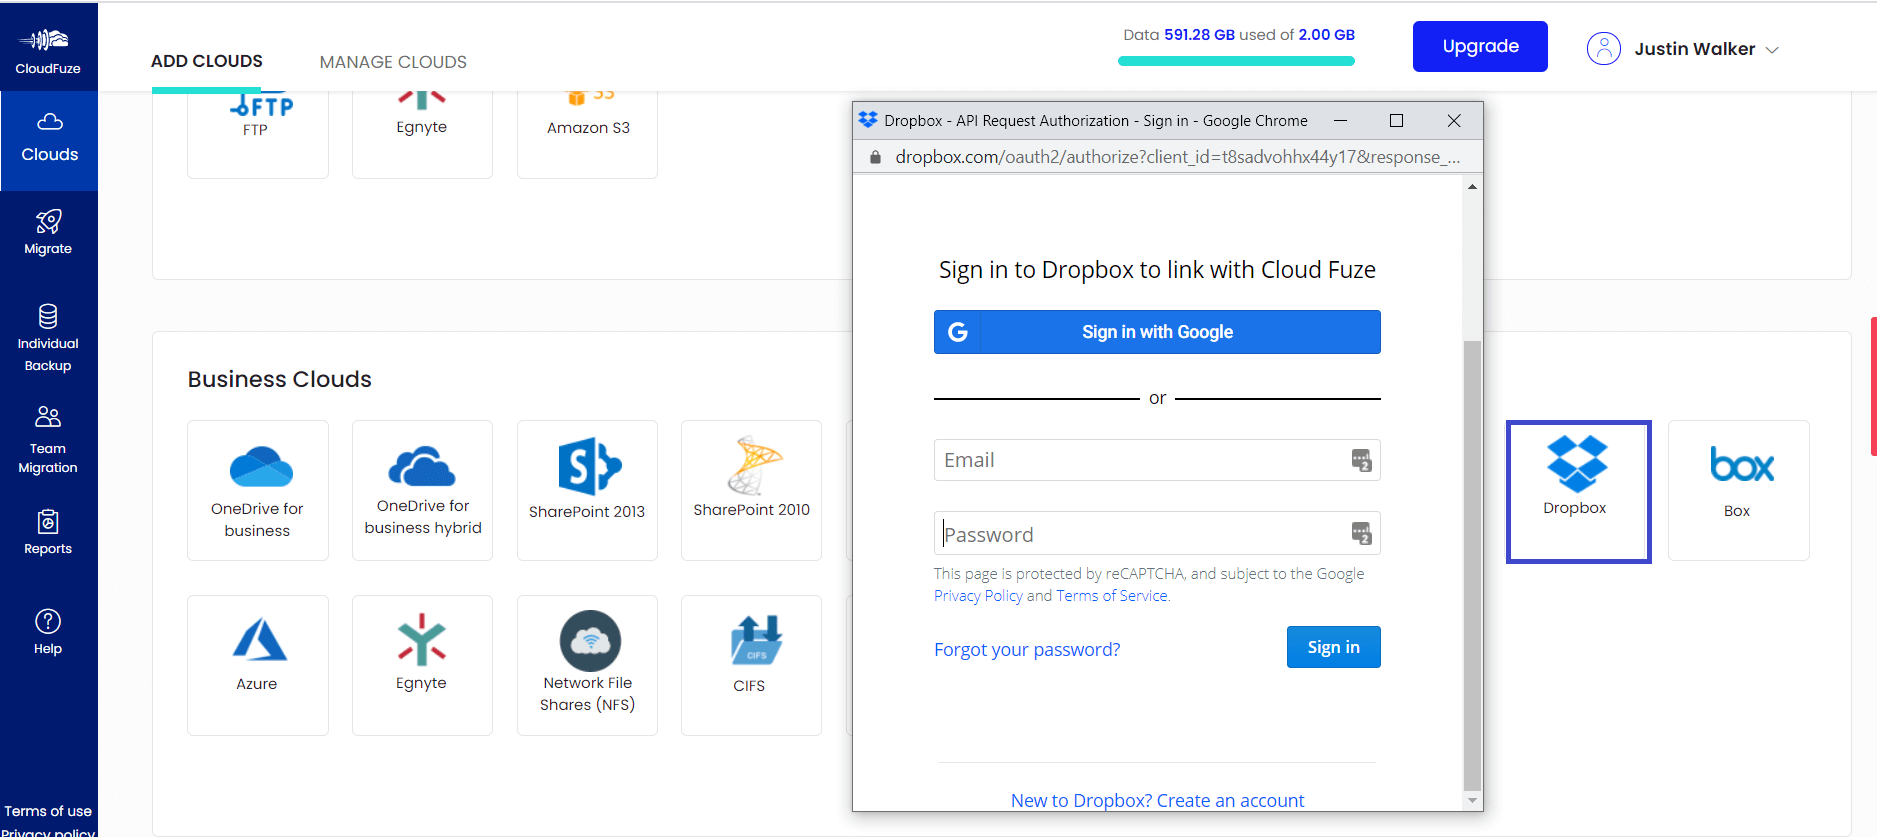Open the Terms of Service link
The width and height of the screenshot is (1877, 837).
point(1112,596)
